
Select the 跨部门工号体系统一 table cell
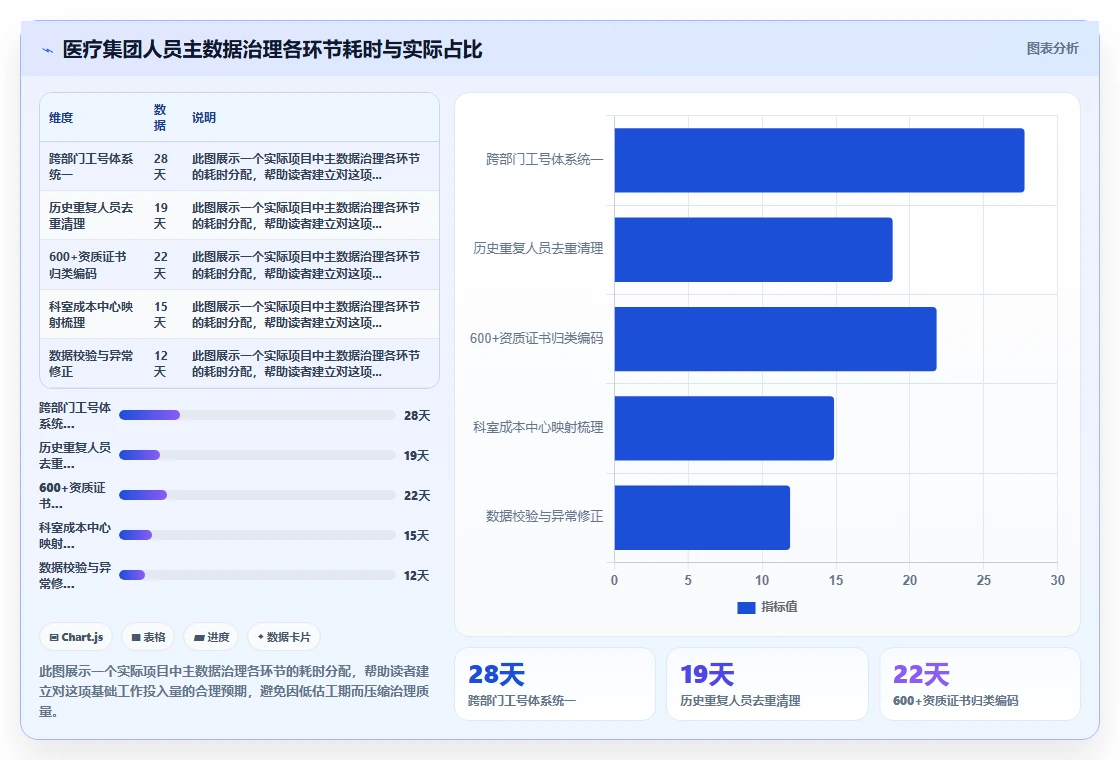point(91,166)
